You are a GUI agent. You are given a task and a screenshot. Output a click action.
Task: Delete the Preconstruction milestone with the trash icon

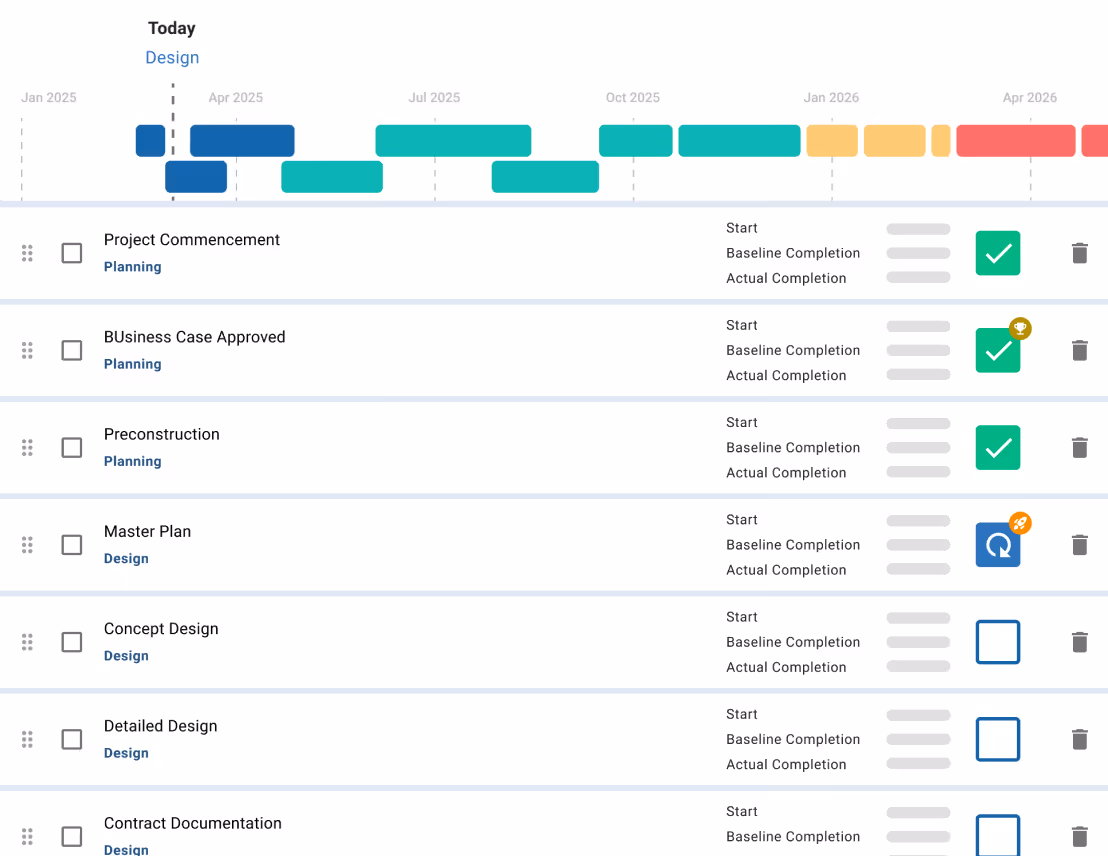coord(1079,447)
